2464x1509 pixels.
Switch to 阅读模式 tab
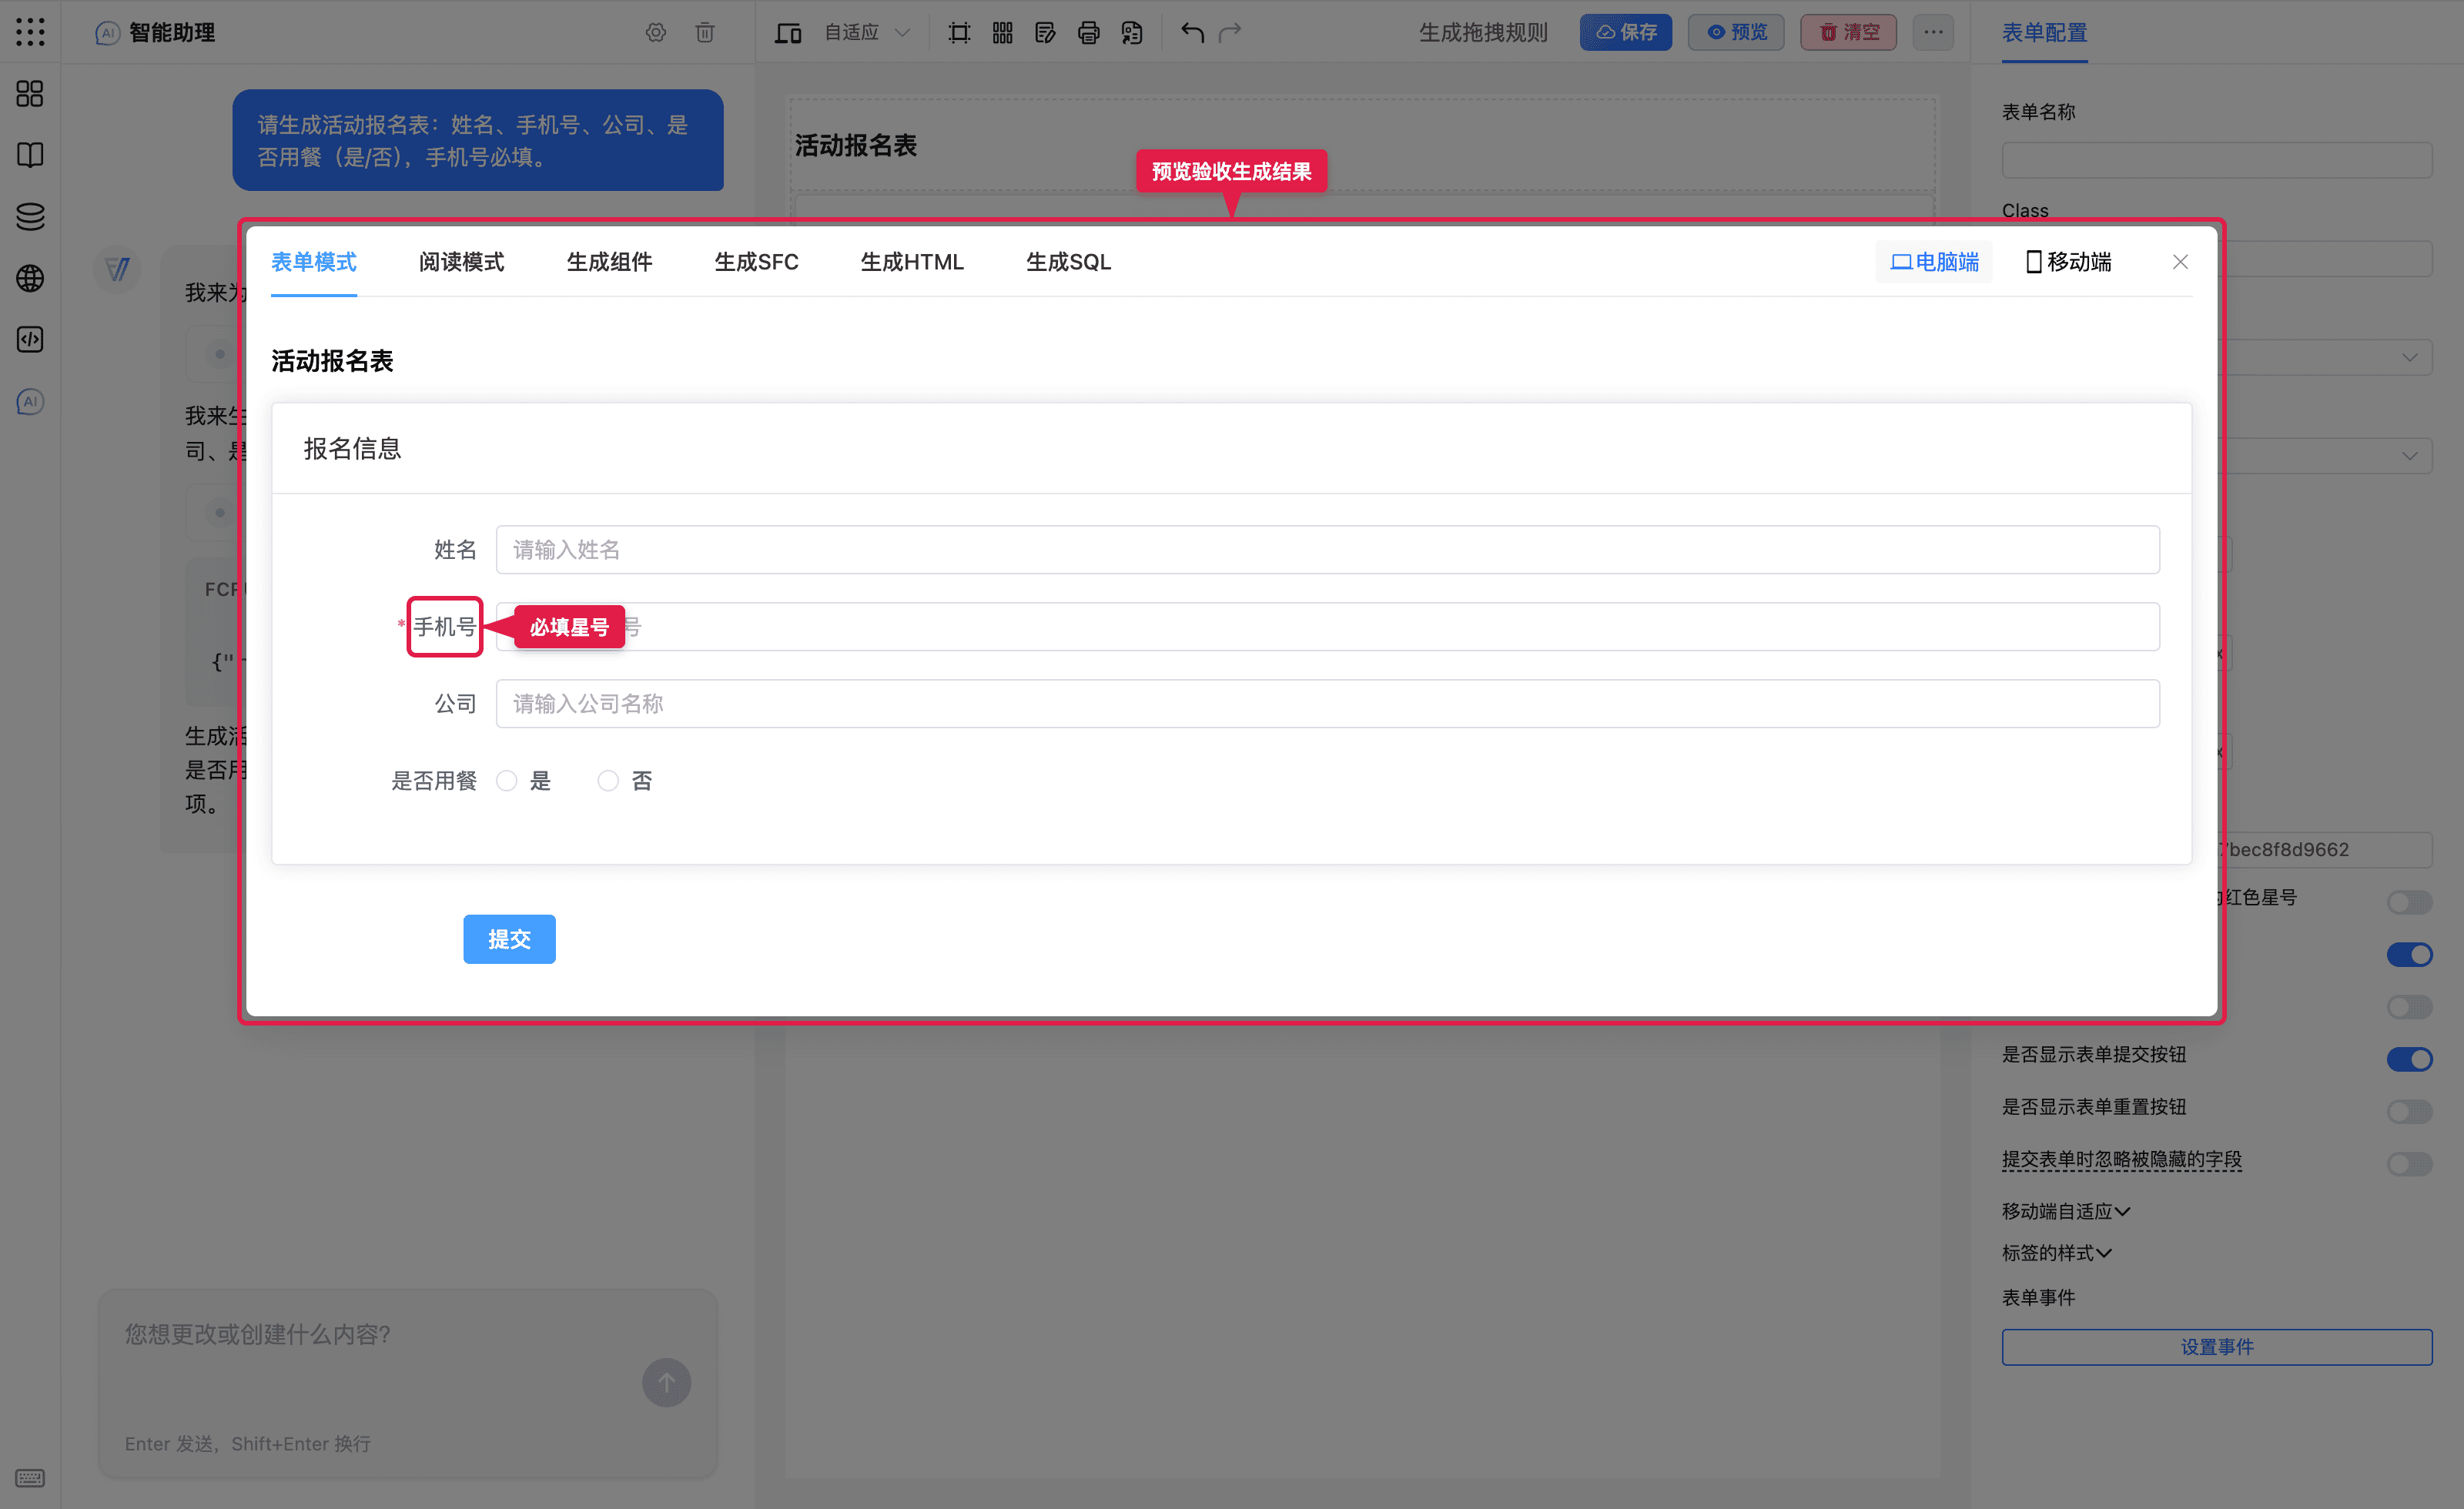point(461,262)
